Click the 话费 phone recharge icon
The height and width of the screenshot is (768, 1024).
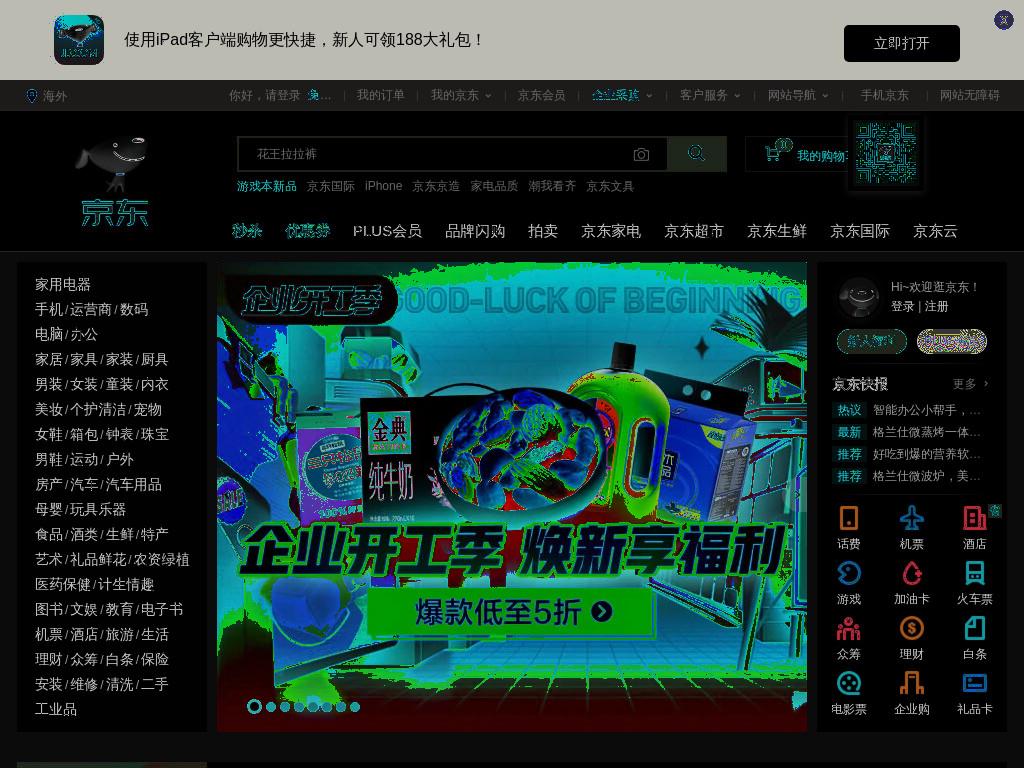848,519
